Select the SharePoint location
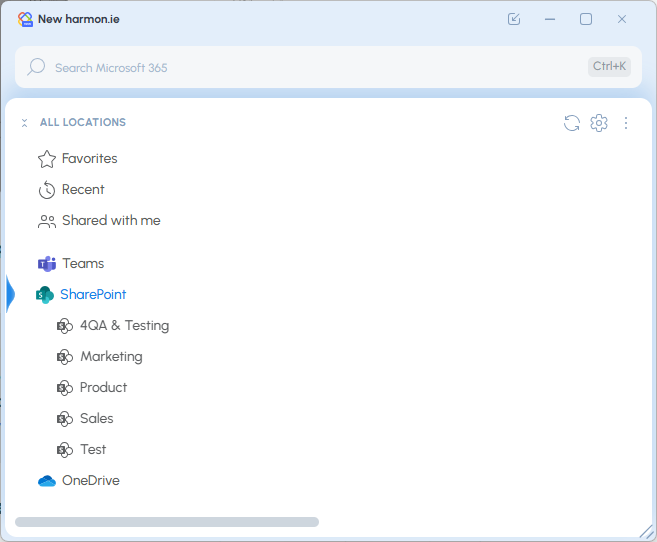The height and width of the screenshot is (542, 657). pos(93,294)
